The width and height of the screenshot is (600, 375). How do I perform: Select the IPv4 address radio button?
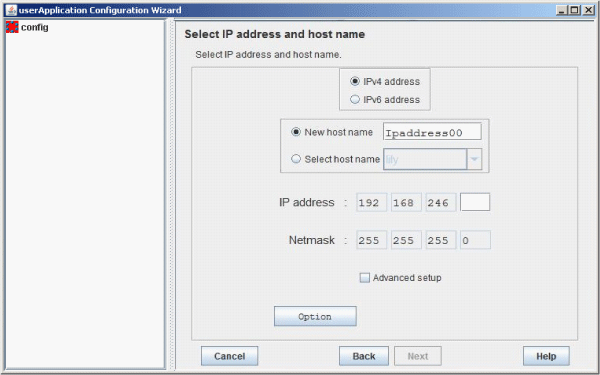pos(355,81)
